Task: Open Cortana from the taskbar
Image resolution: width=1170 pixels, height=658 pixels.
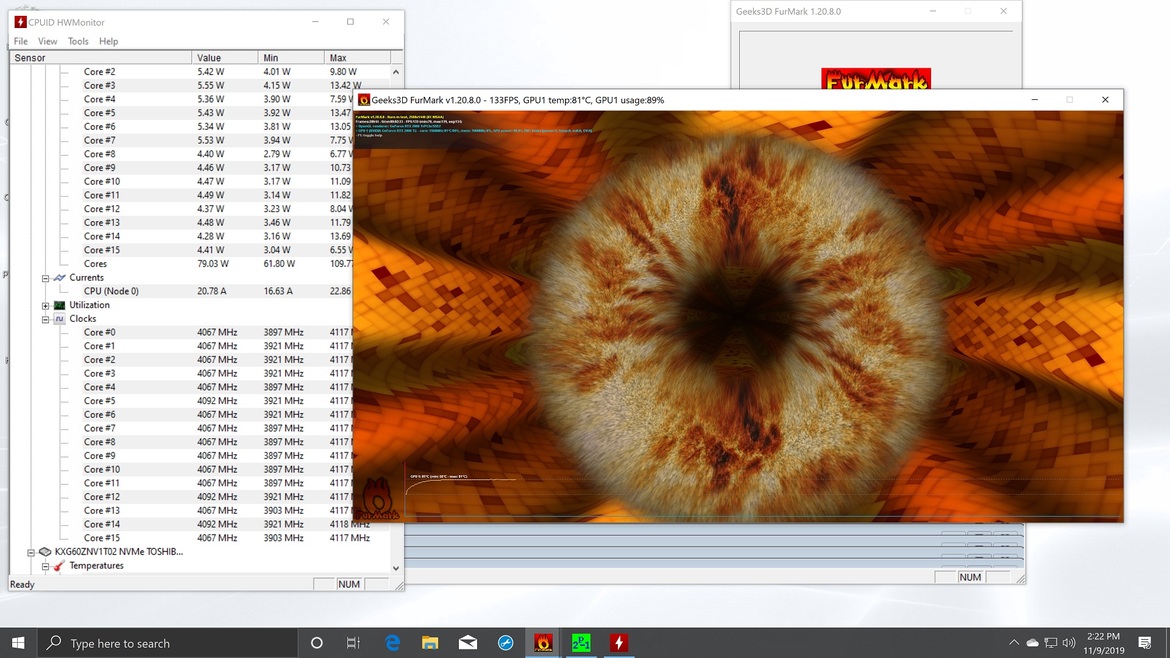Action: 316,642
